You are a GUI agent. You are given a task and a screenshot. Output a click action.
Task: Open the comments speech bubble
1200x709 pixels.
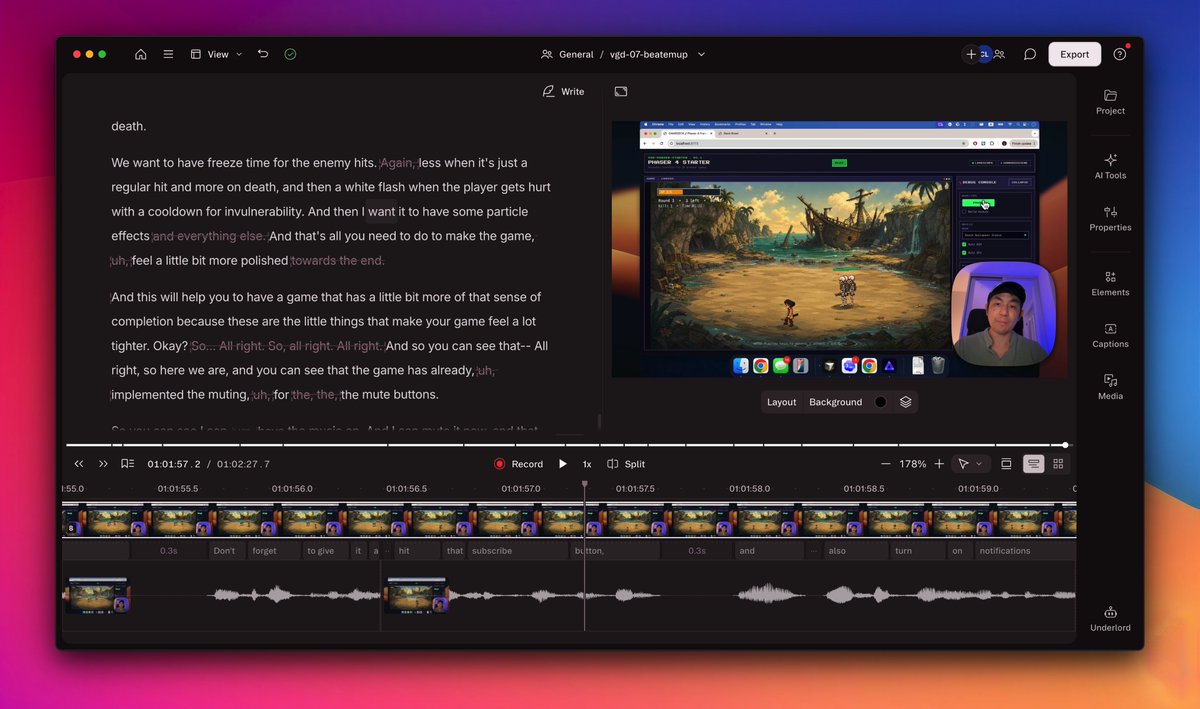pos(1029,54)
